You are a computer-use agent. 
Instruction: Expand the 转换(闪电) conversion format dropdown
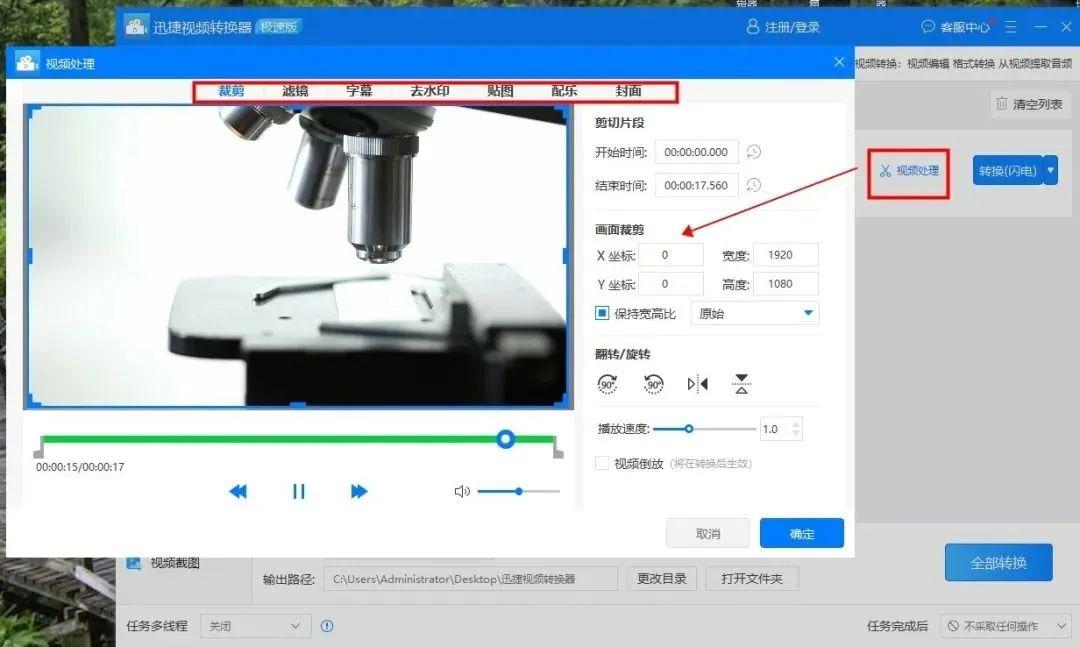click(1050, 170)
